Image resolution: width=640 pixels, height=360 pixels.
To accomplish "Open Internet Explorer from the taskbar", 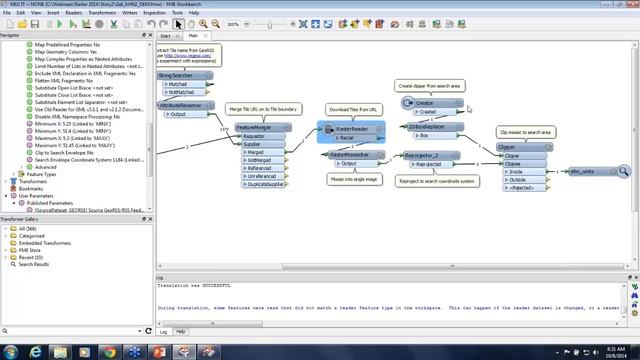I will (x=36, y=352).
